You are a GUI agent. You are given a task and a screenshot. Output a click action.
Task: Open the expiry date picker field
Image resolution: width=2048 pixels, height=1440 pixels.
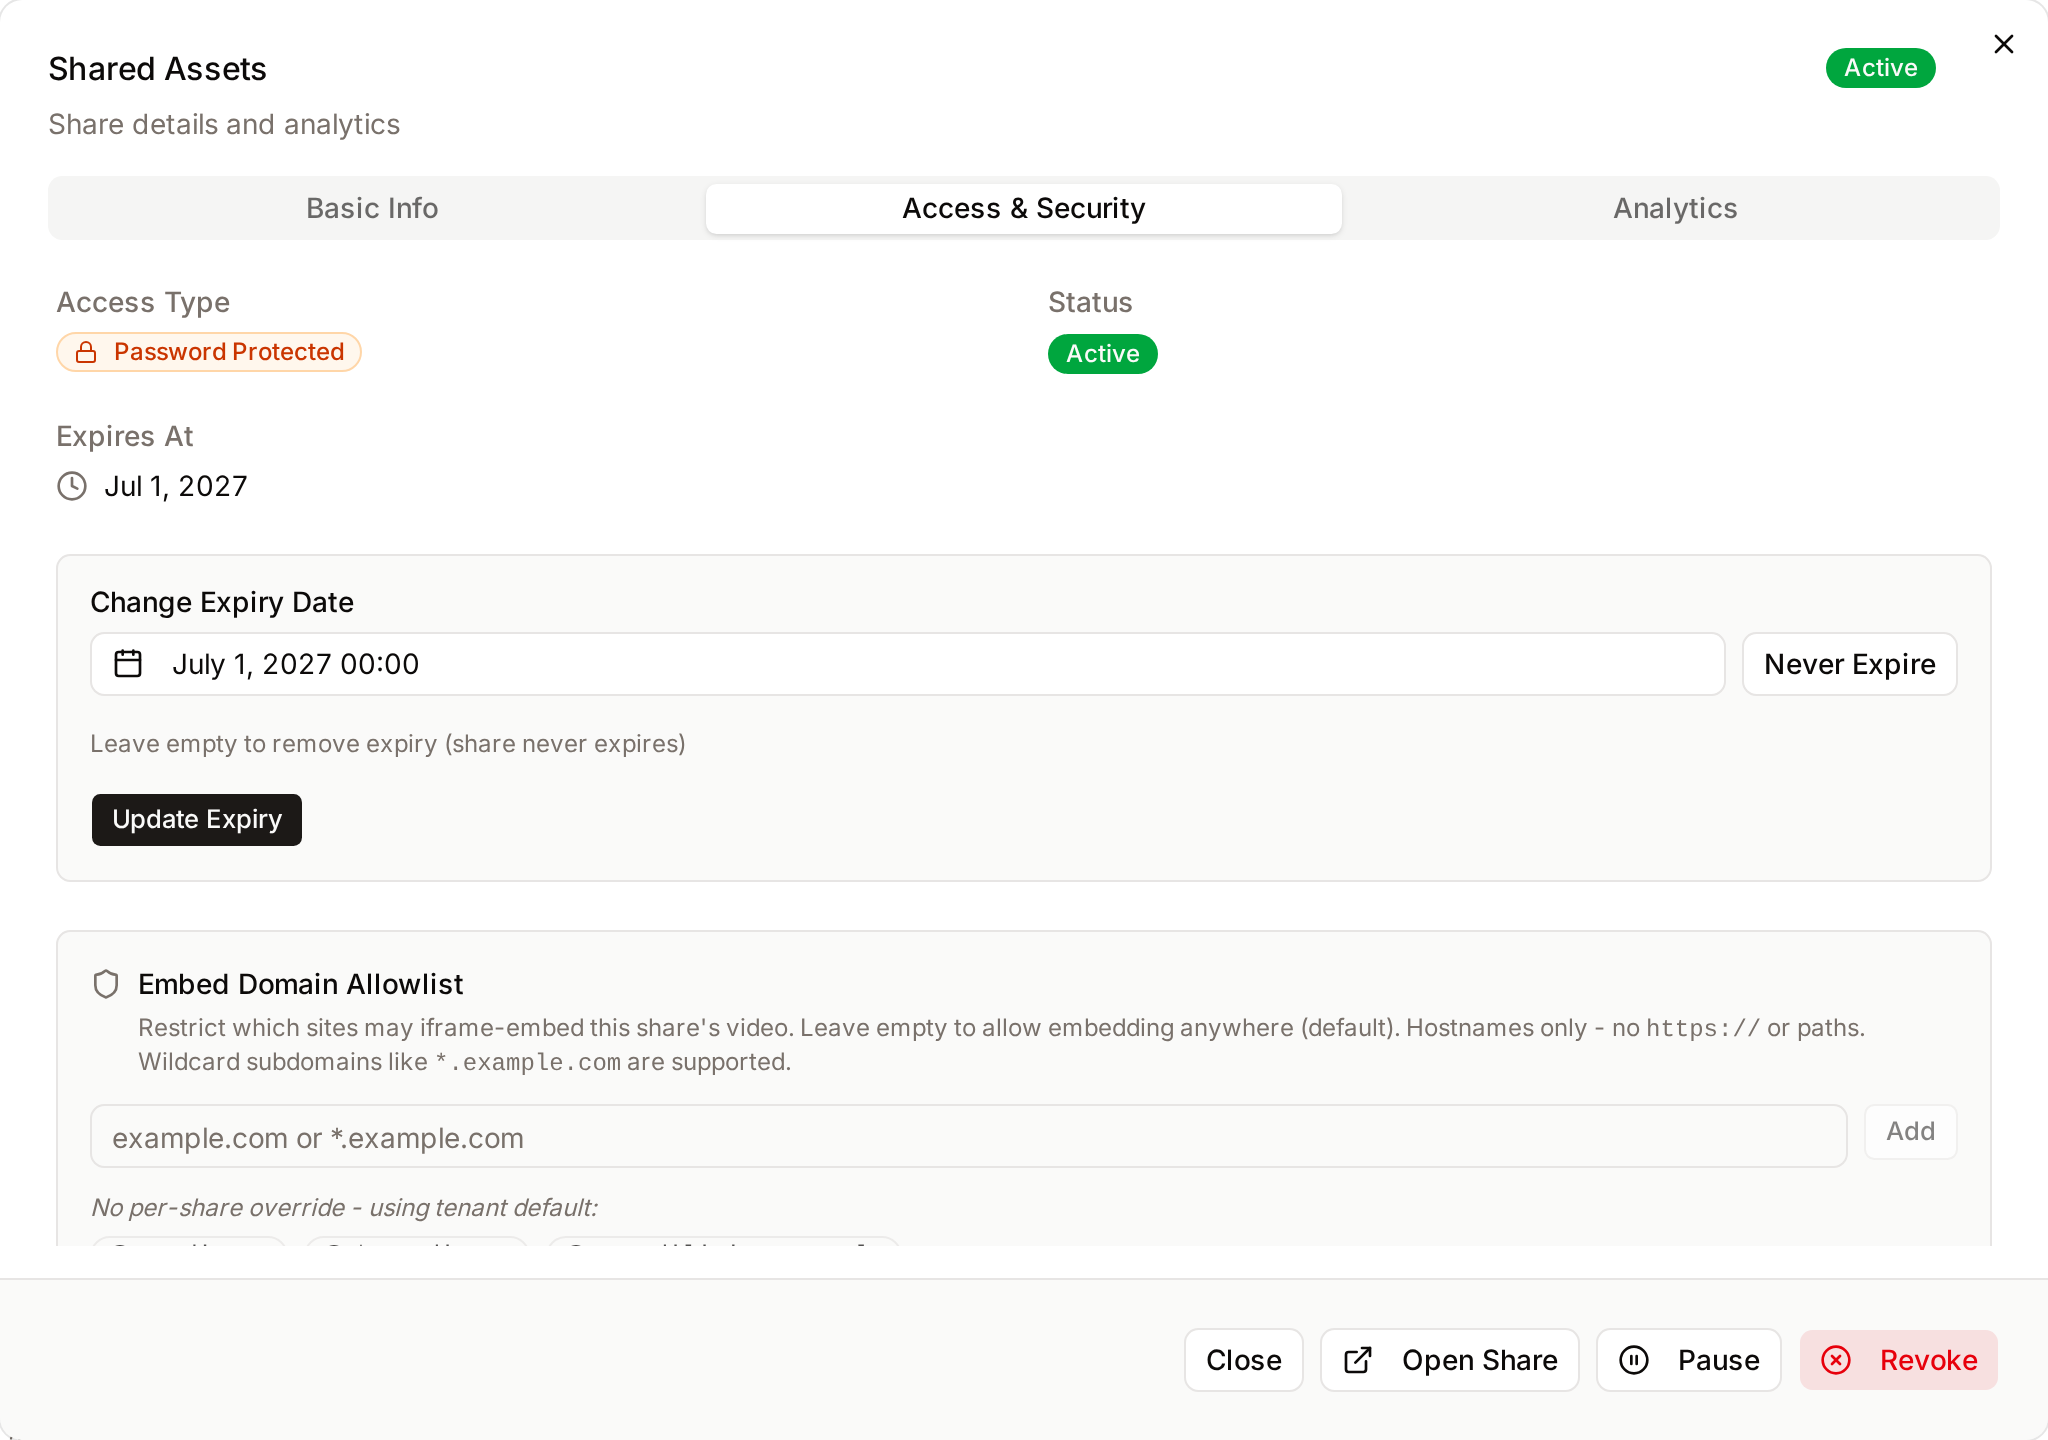coord(907,664)
